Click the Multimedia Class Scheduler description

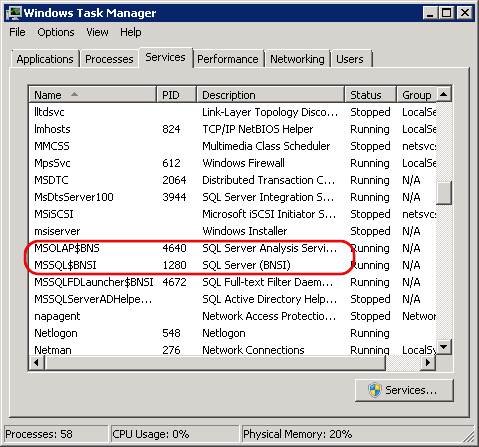pyautogui.click(x=266, y=146)
